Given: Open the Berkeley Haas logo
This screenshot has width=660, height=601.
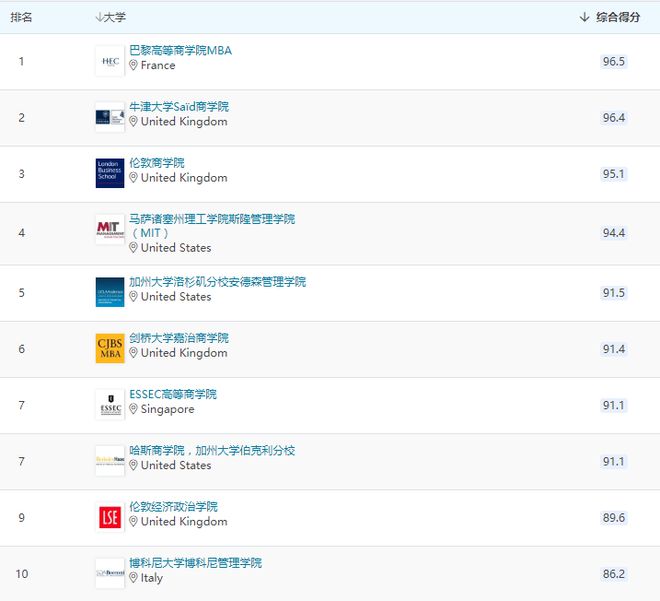Looking at the screenshot, I should pos(110,461).
